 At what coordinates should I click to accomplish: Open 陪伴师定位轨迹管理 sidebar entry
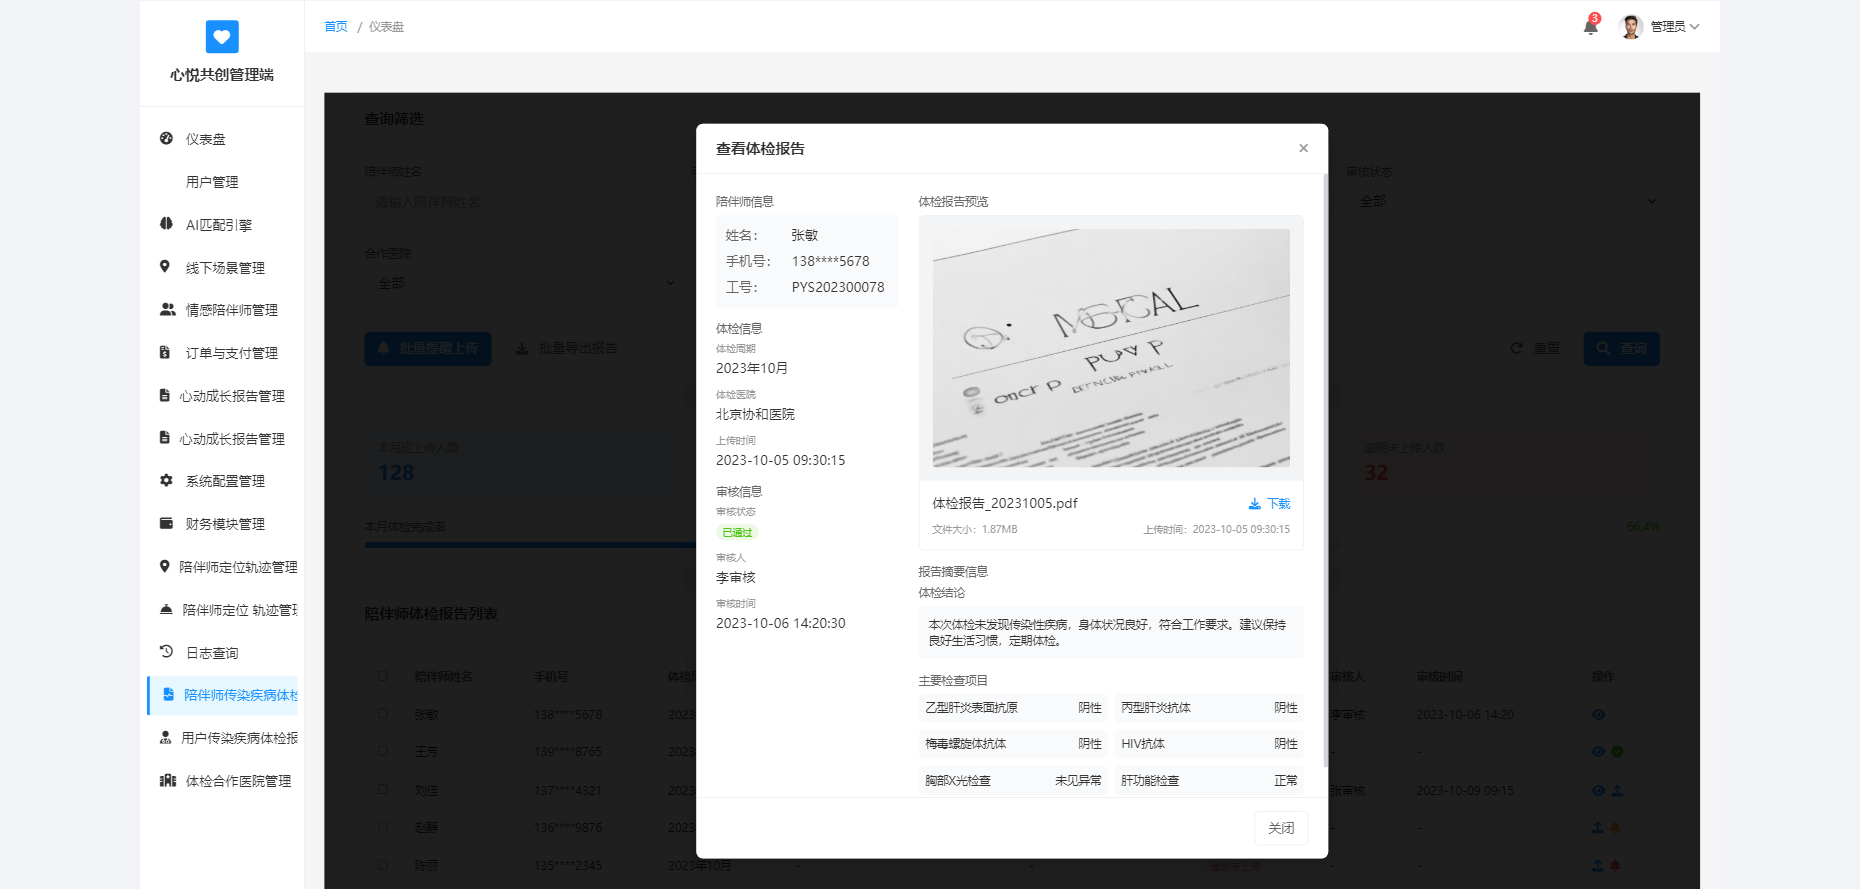point(222,567)
